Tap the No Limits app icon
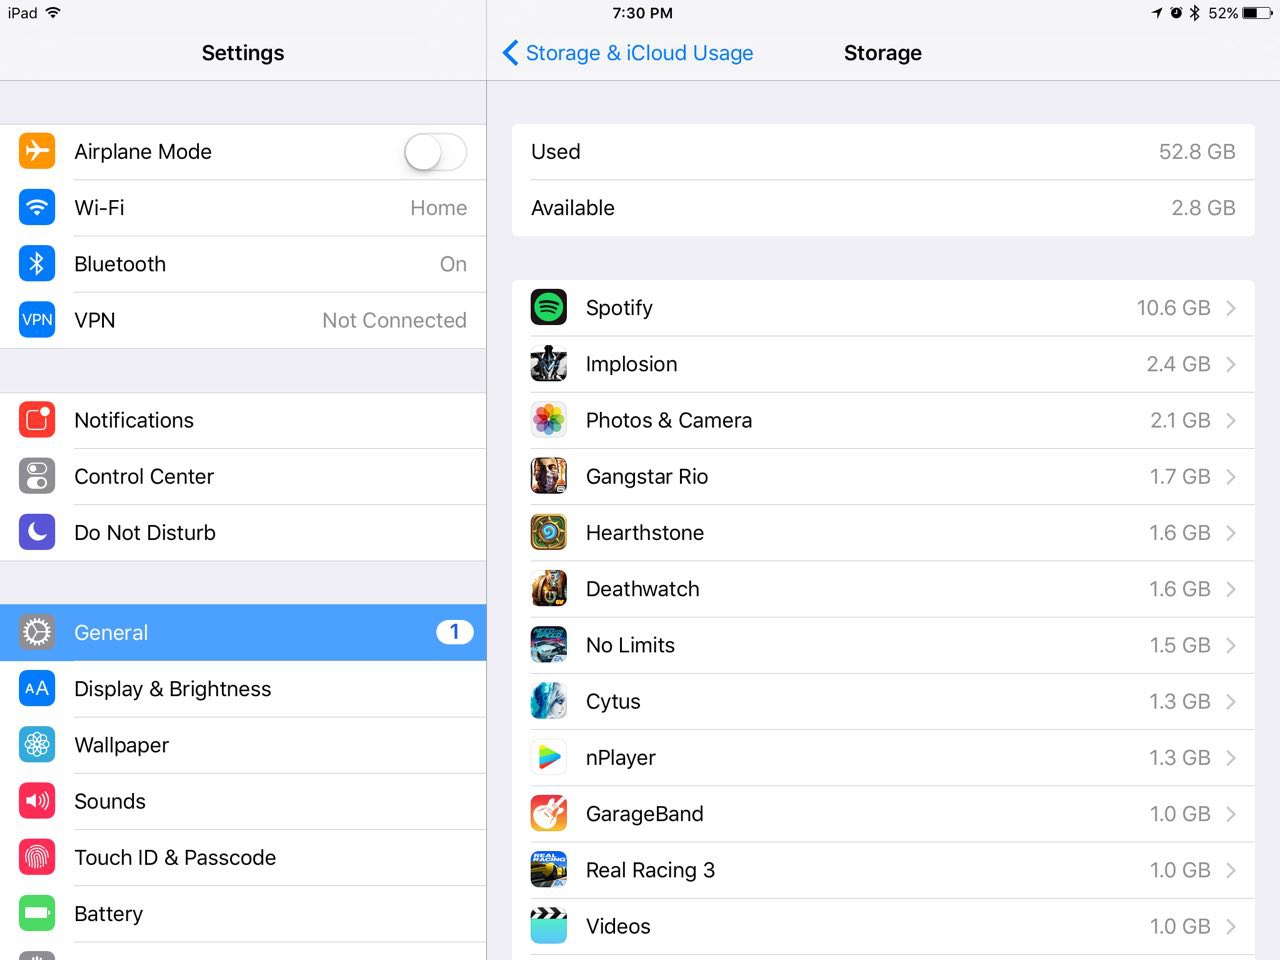Viewport: 1280px width, 960px height. pyautogui.click(x=549, y=645)
